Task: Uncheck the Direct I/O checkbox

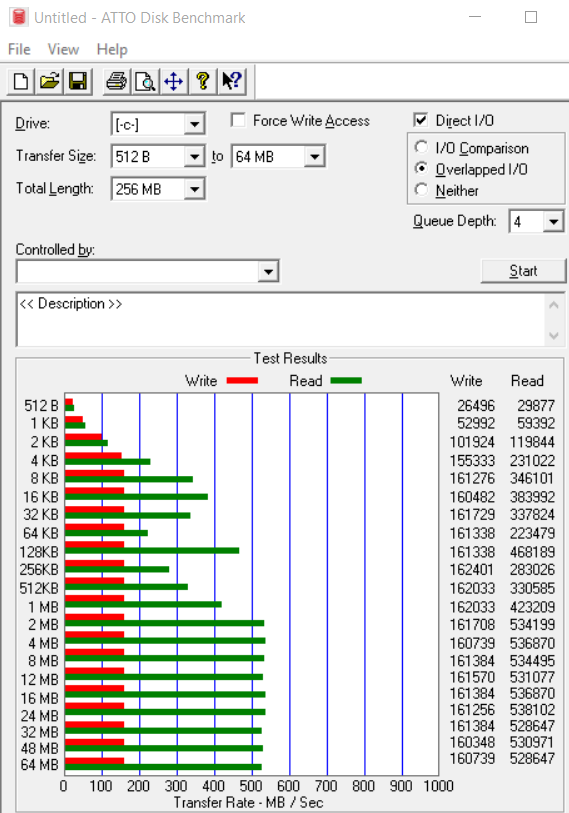Action: click(421, 120)
